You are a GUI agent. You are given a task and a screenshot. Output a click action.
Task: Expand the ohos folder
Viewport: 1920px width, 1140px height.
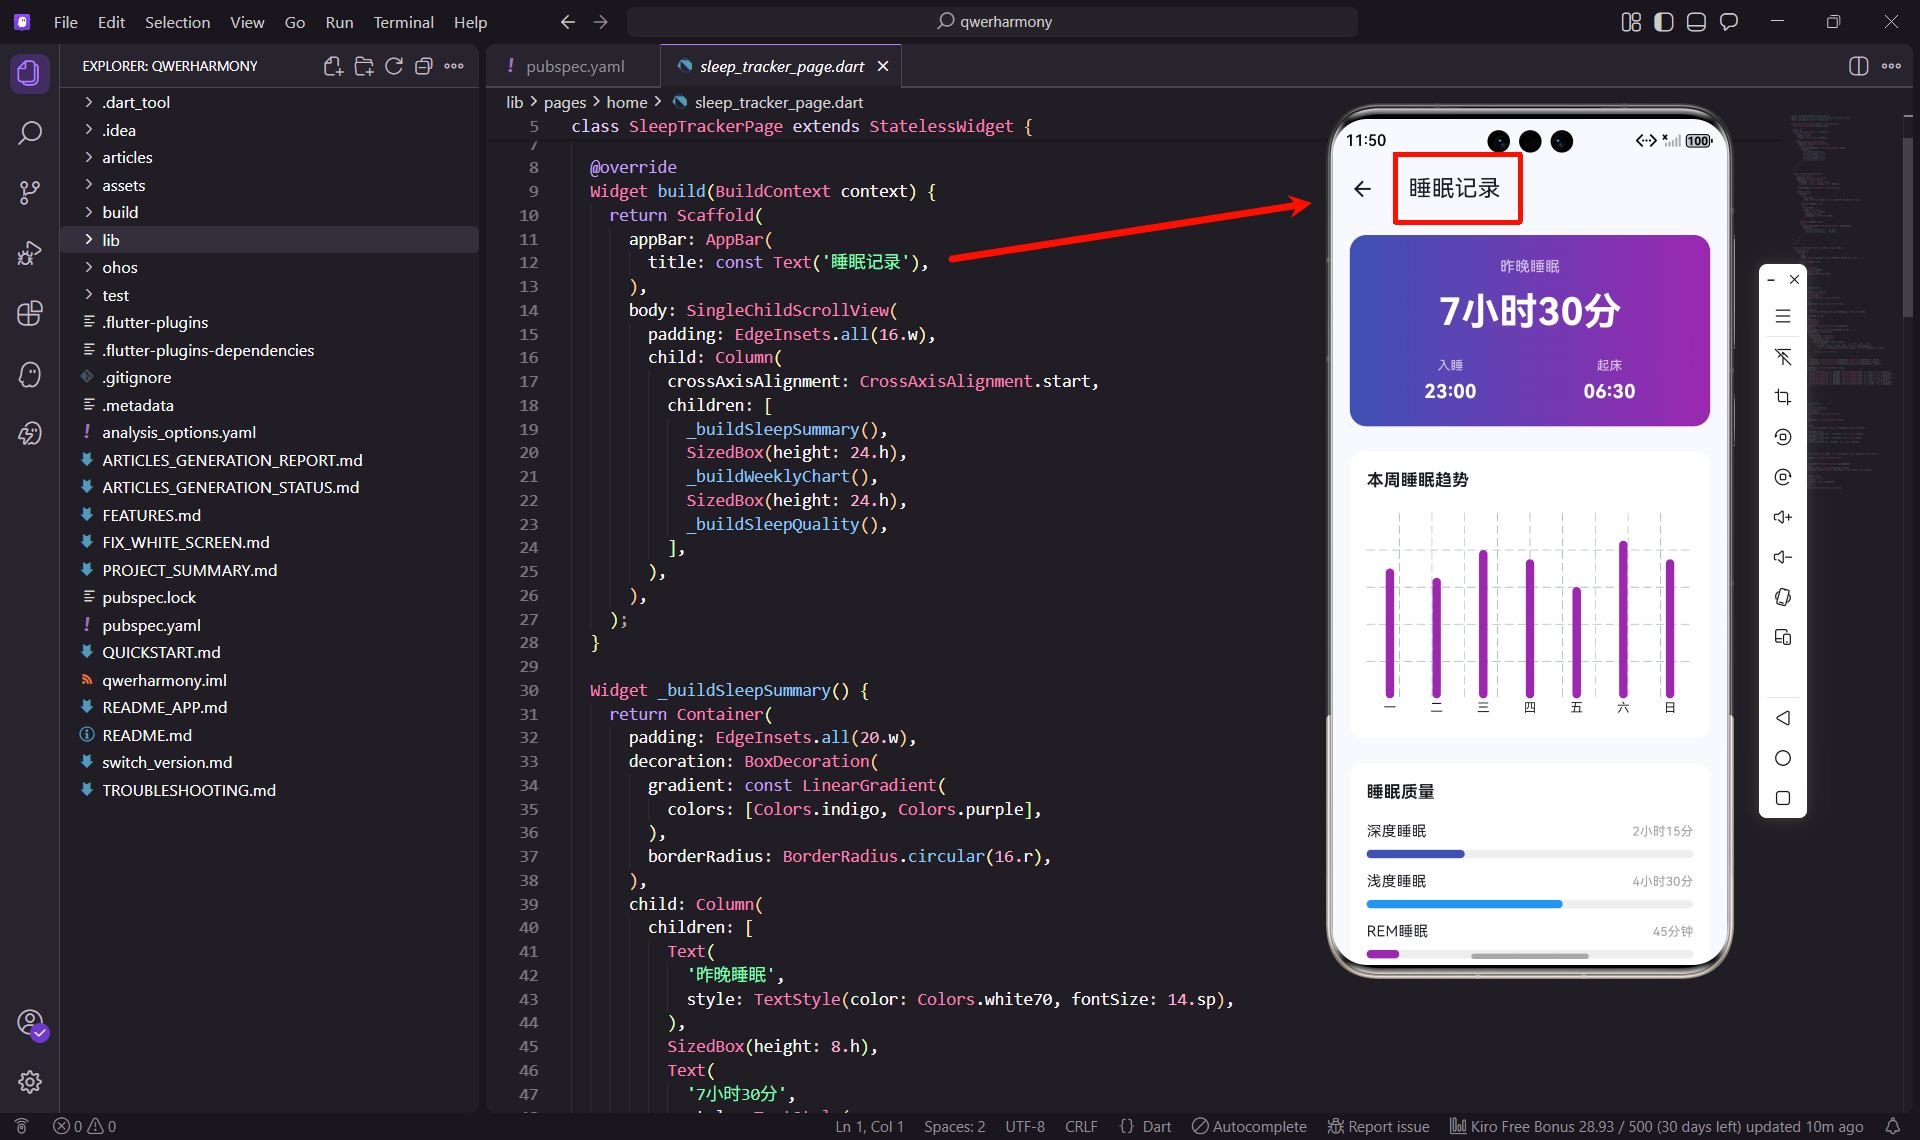pyautogui.click(x=119, y=267)
